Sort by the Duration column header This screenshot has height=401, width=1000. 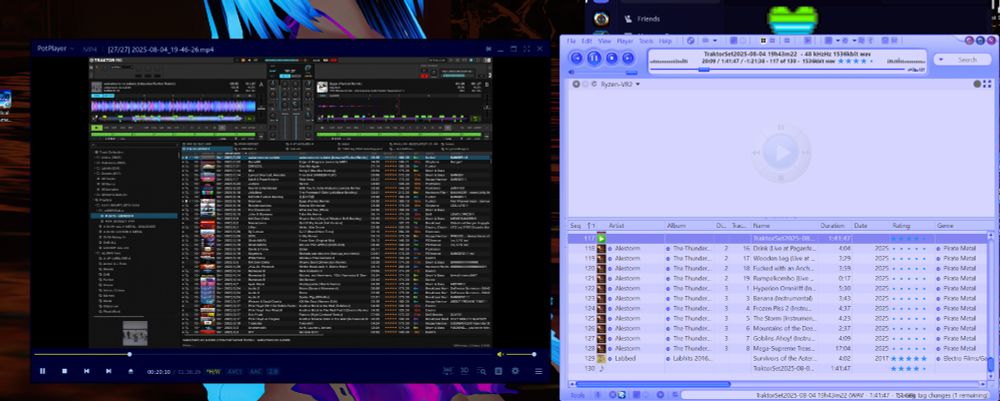(832, 226)
